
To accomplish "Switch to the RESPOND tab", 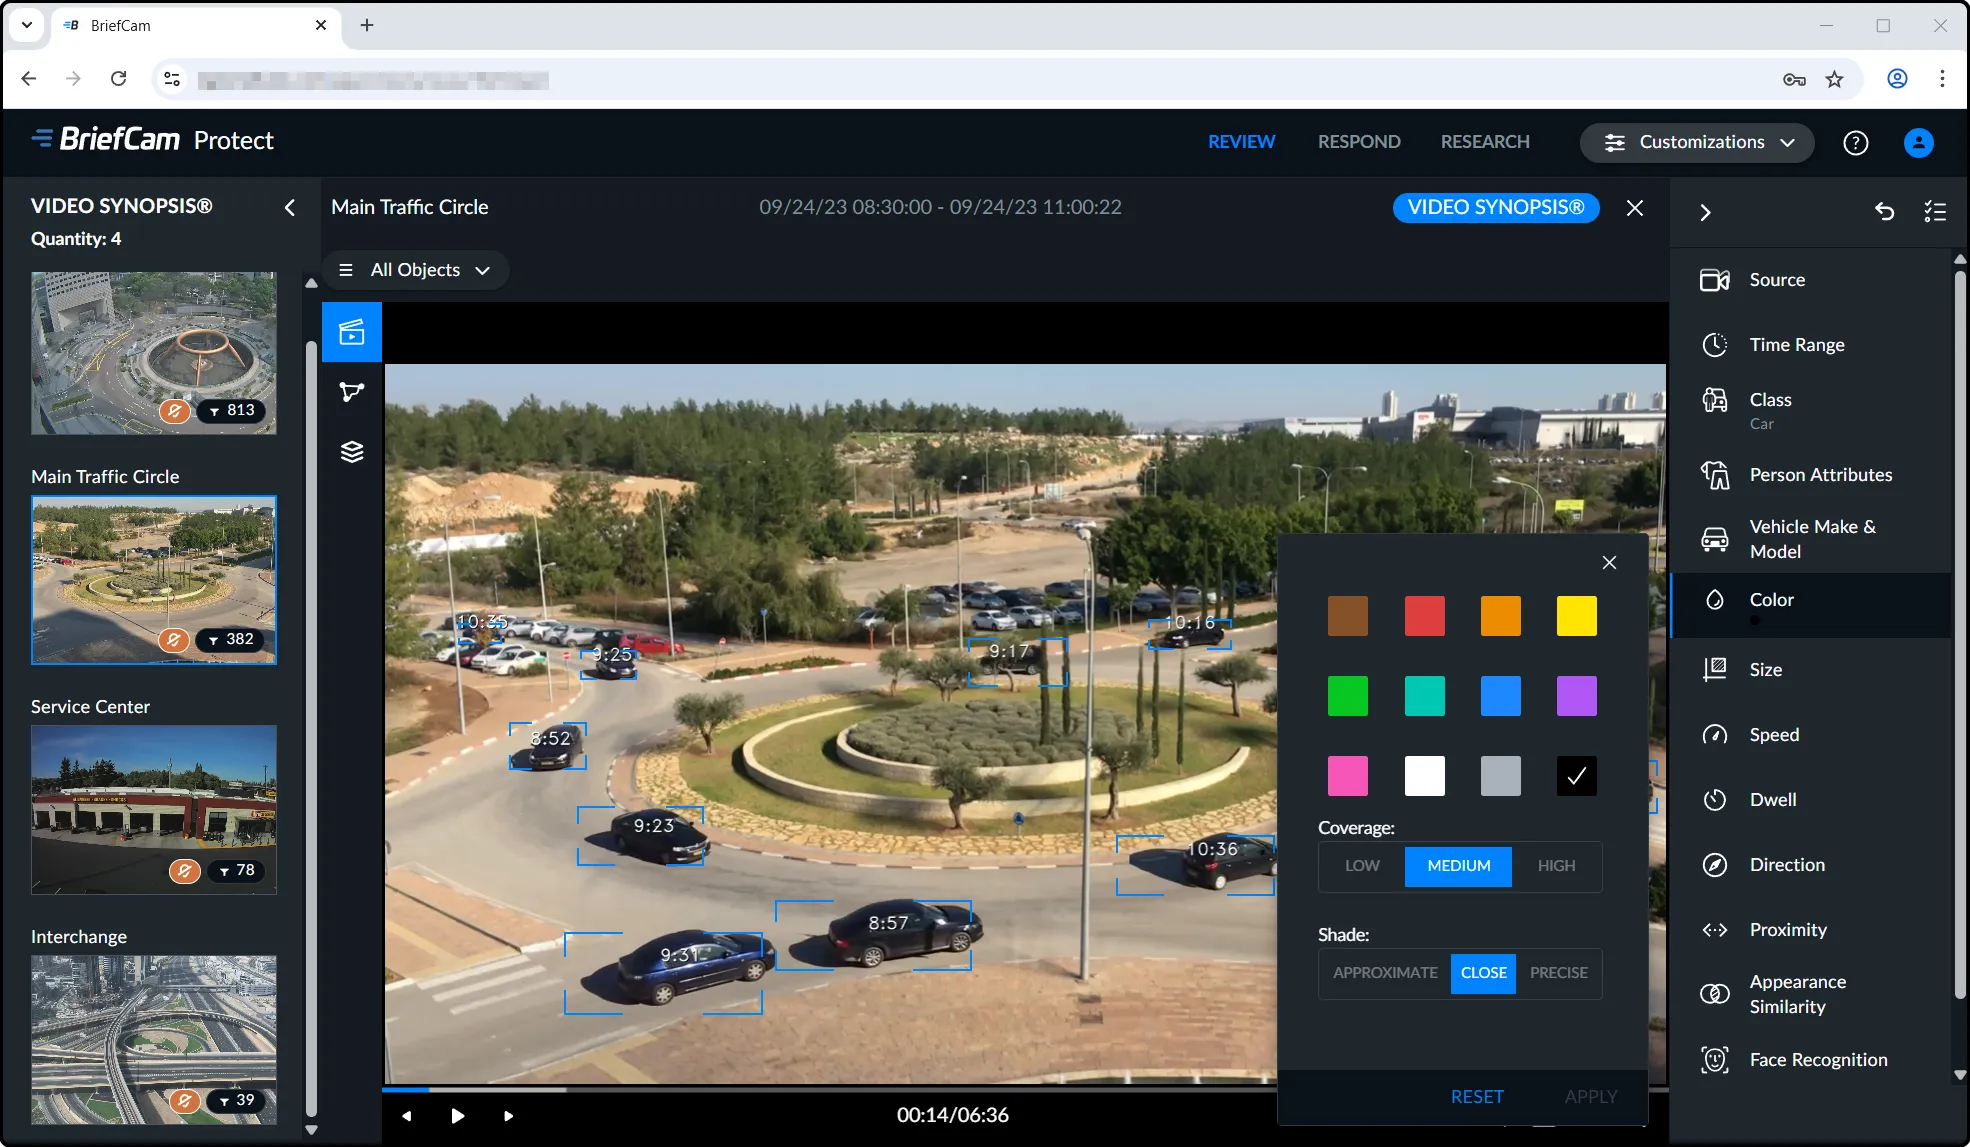I will point(1358,142).
